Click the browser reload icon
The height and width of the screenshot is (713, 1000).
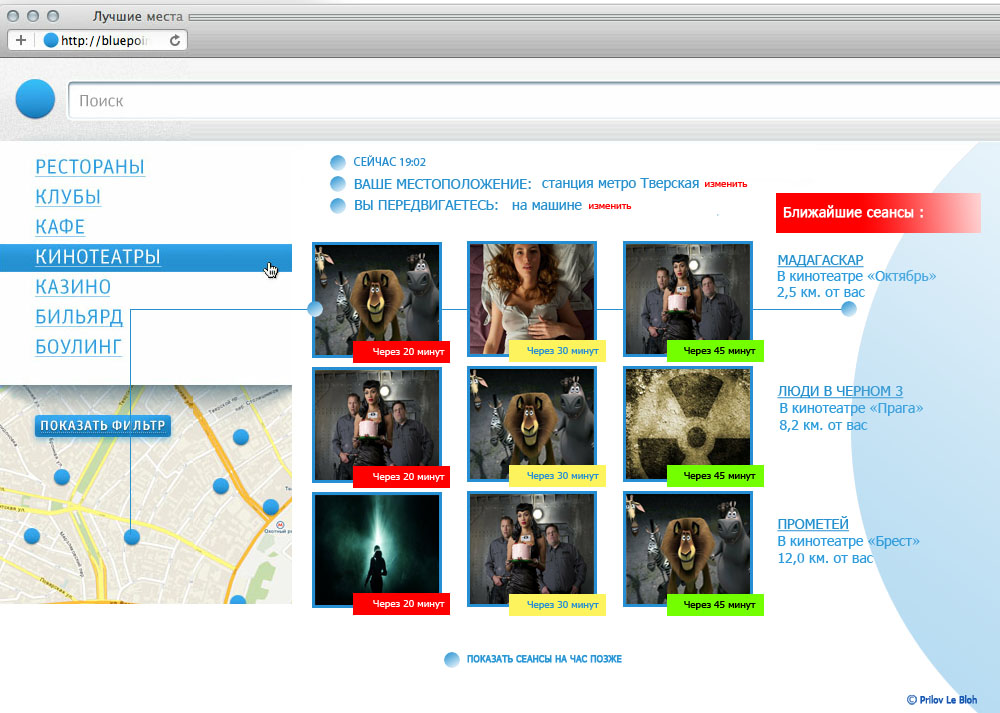pos(175,41)
